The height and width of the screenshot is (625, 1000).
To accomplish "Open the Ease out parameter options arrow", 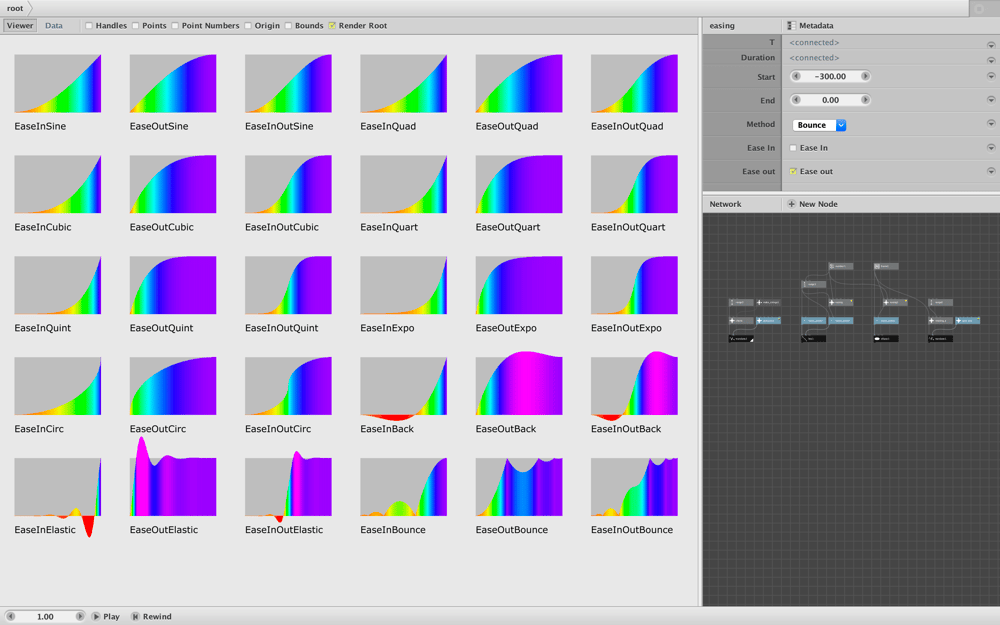I will pyautogui.click(x=990, y=171).
